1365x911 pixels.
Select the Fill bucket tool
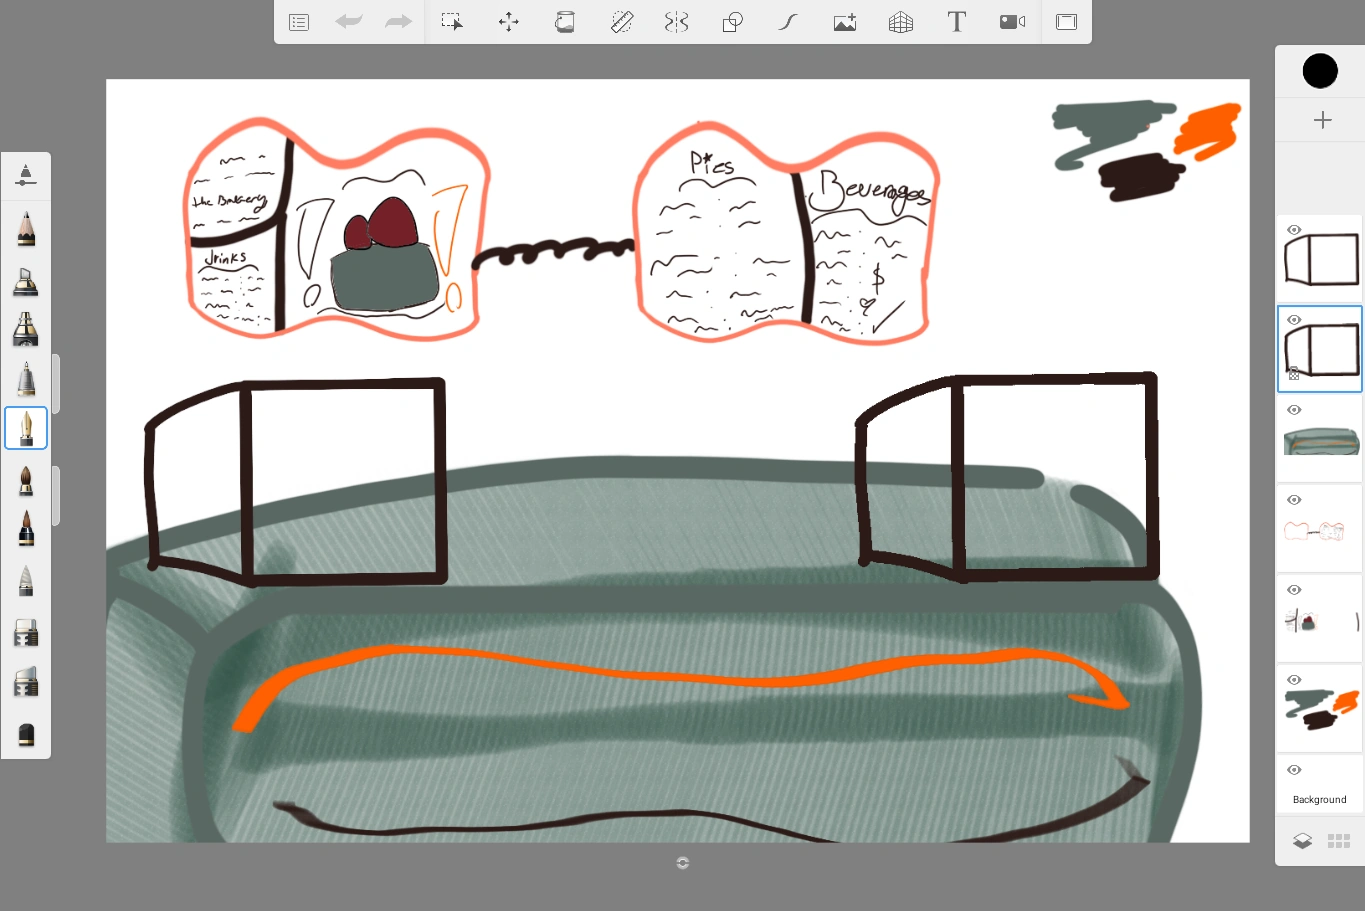tap(565, 21)
